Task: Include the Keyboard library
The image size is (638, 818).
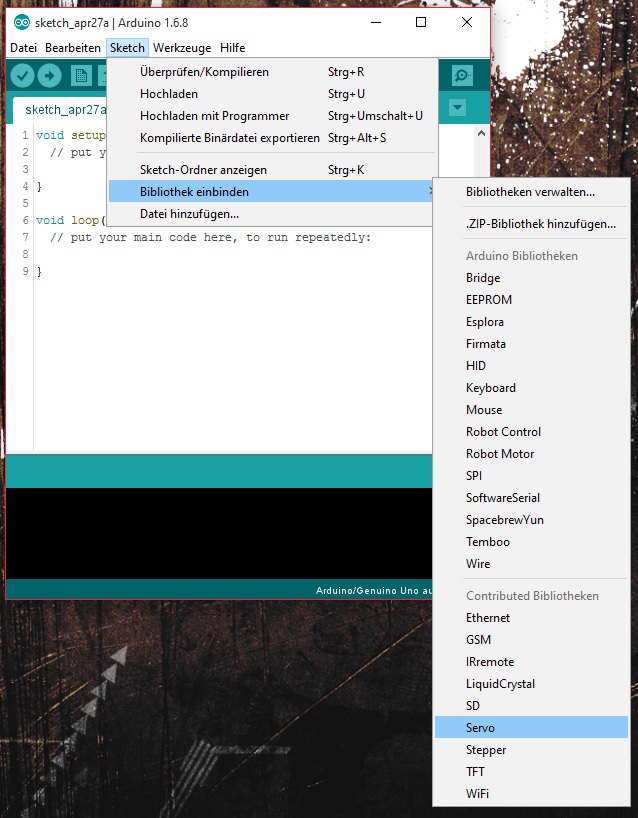Action: (531, 388)
